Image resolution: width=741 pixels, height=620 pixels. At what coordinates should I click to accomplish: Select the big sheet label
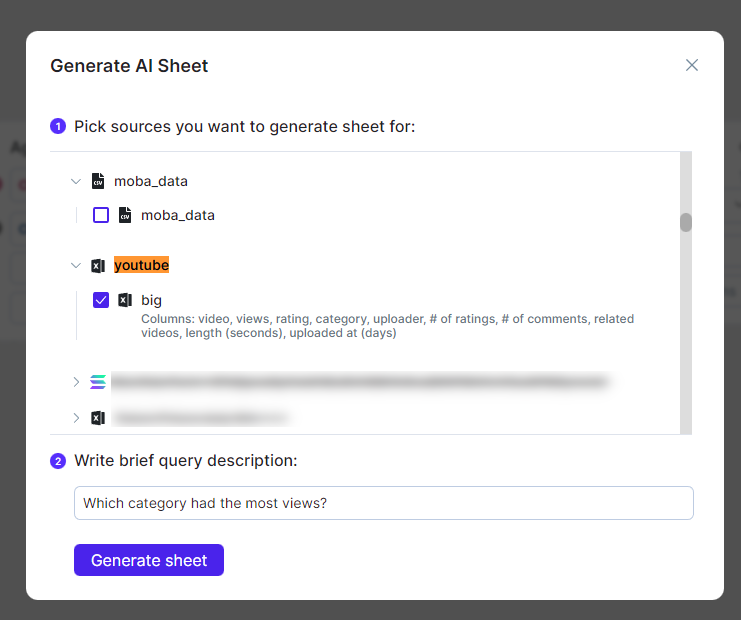click(151, 300)
